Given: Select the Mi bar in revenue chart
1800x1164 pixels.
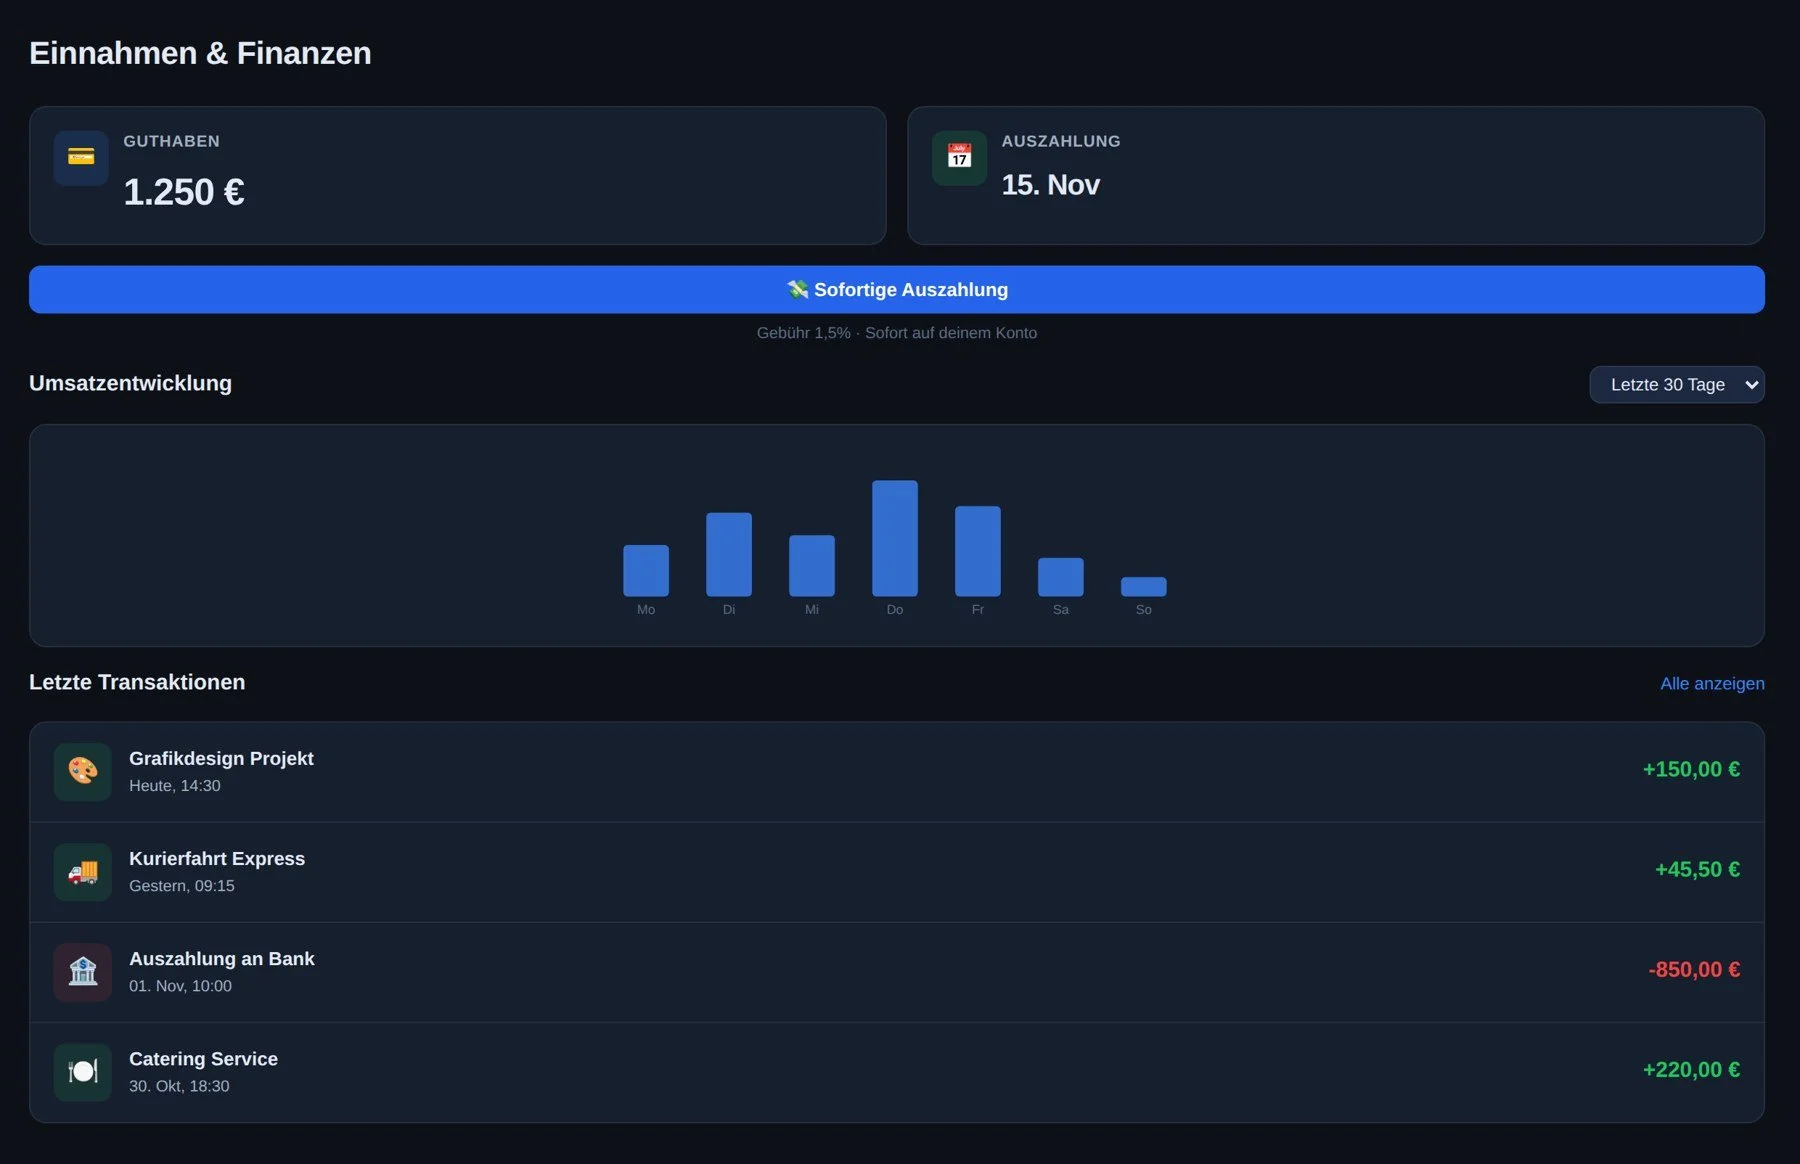Looking at the screenshot, I should pos(812,565).
